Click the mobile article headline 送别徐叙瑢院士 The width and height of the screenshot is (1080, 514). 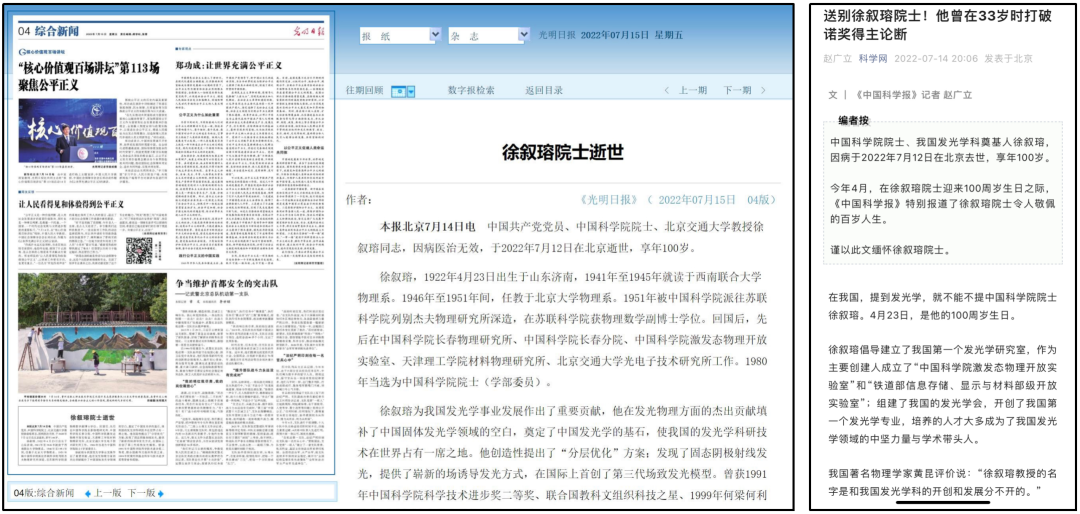tap(937, 26)
